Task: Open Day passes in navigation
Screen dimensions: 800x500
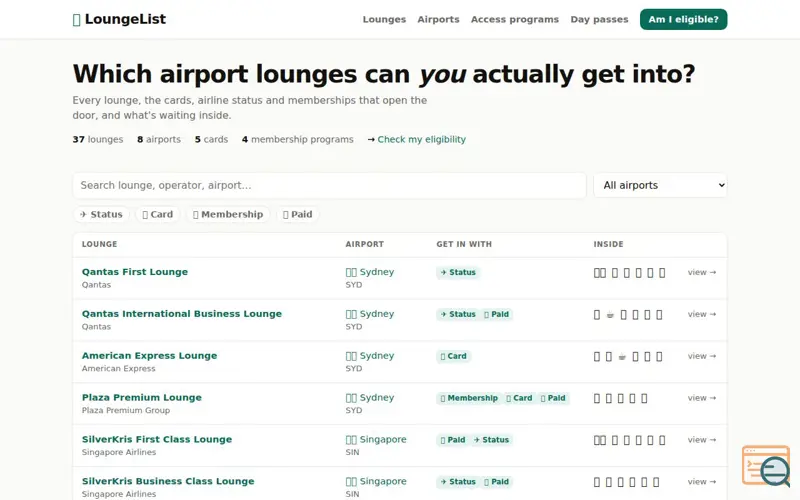Action: point(599,19)
